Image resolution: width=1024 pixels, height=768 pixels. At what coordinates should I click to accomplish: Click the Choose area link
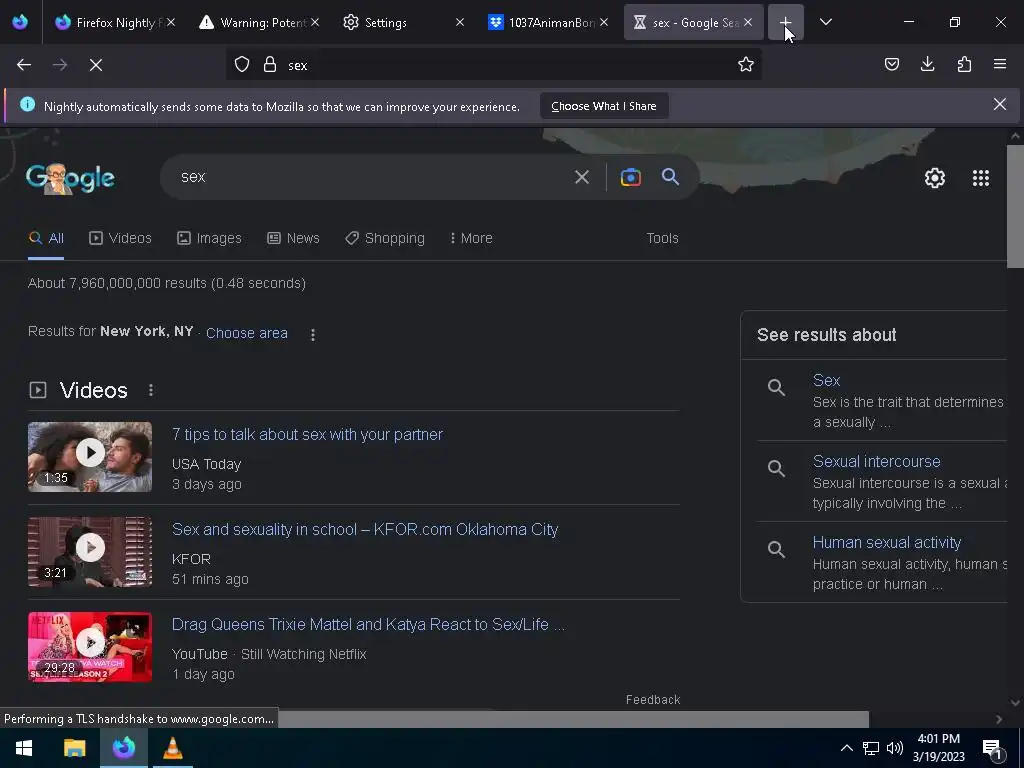point(247,333)
